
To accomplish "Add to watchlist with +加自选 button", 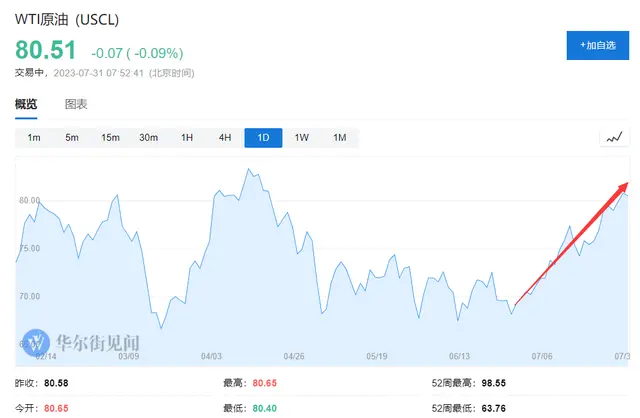I will point(598,45).
